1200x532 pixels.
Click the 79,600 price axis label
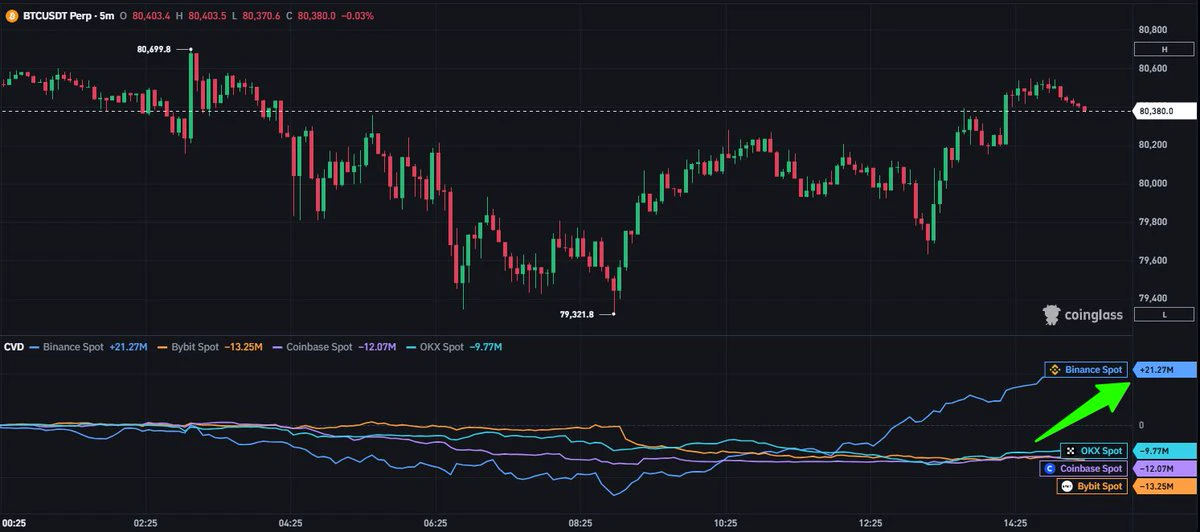point(1154,260)
